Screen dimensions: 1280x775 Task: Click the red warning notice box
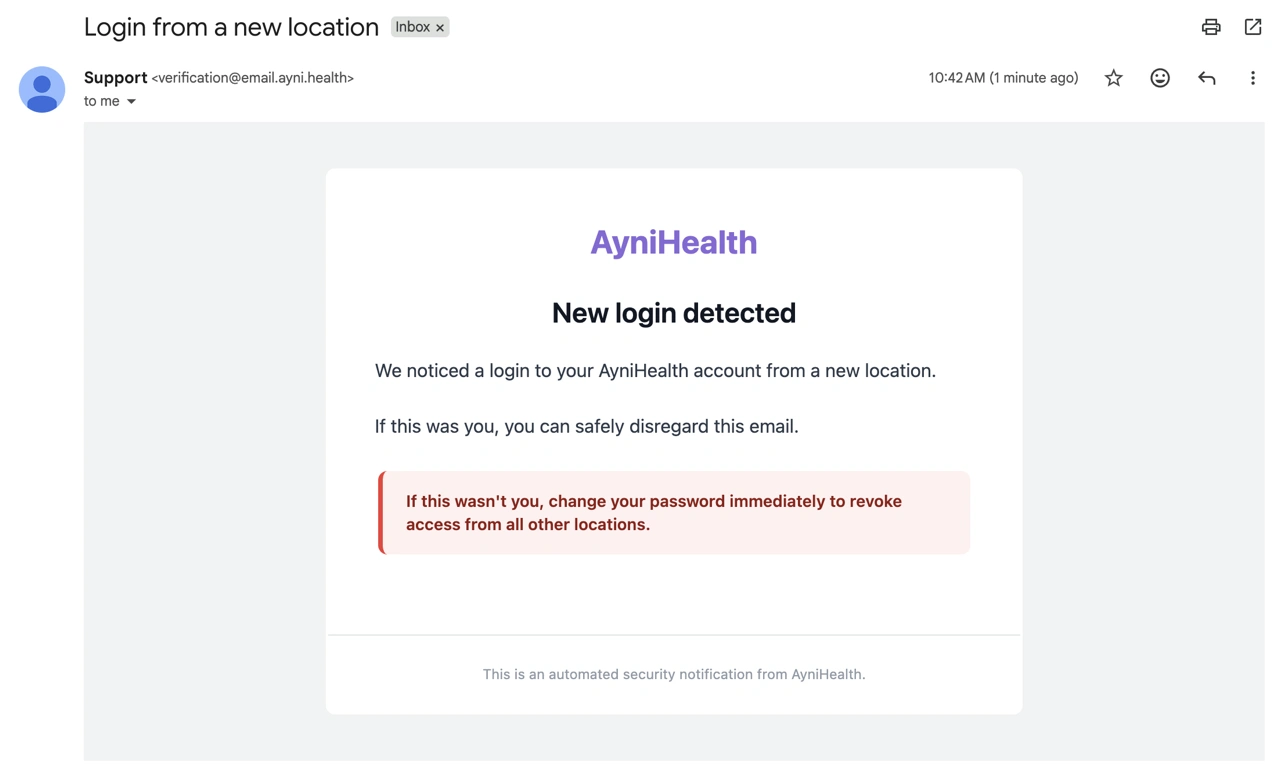click(673, 512)
